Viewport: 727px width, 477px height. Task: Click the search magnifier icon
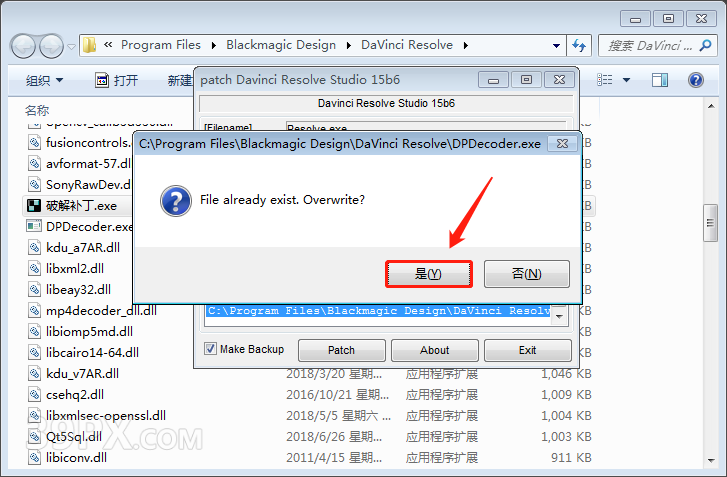(706, 45)
